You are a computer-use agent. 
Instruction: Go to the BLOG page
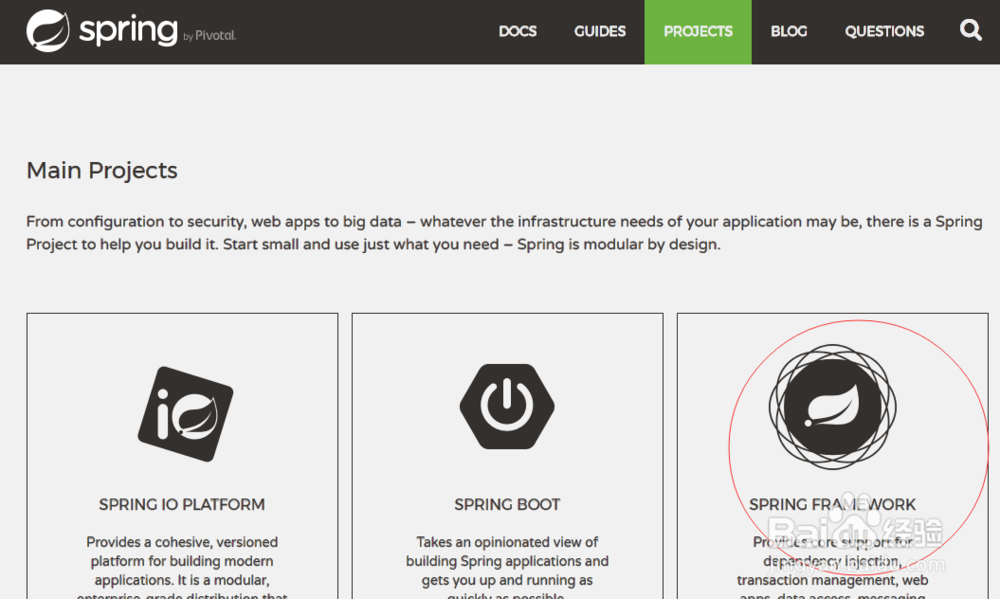tap(788, 31)
